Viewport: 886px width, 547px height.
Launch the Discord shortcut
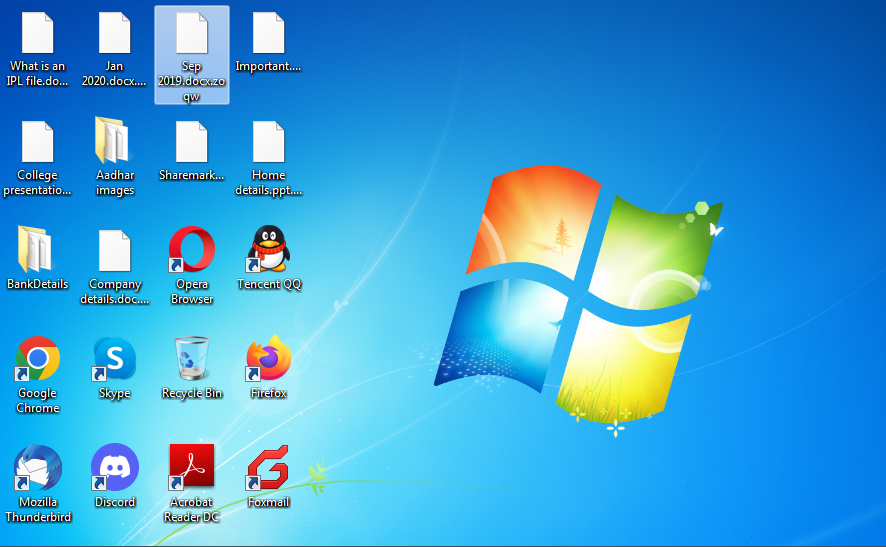coord(115,467)
